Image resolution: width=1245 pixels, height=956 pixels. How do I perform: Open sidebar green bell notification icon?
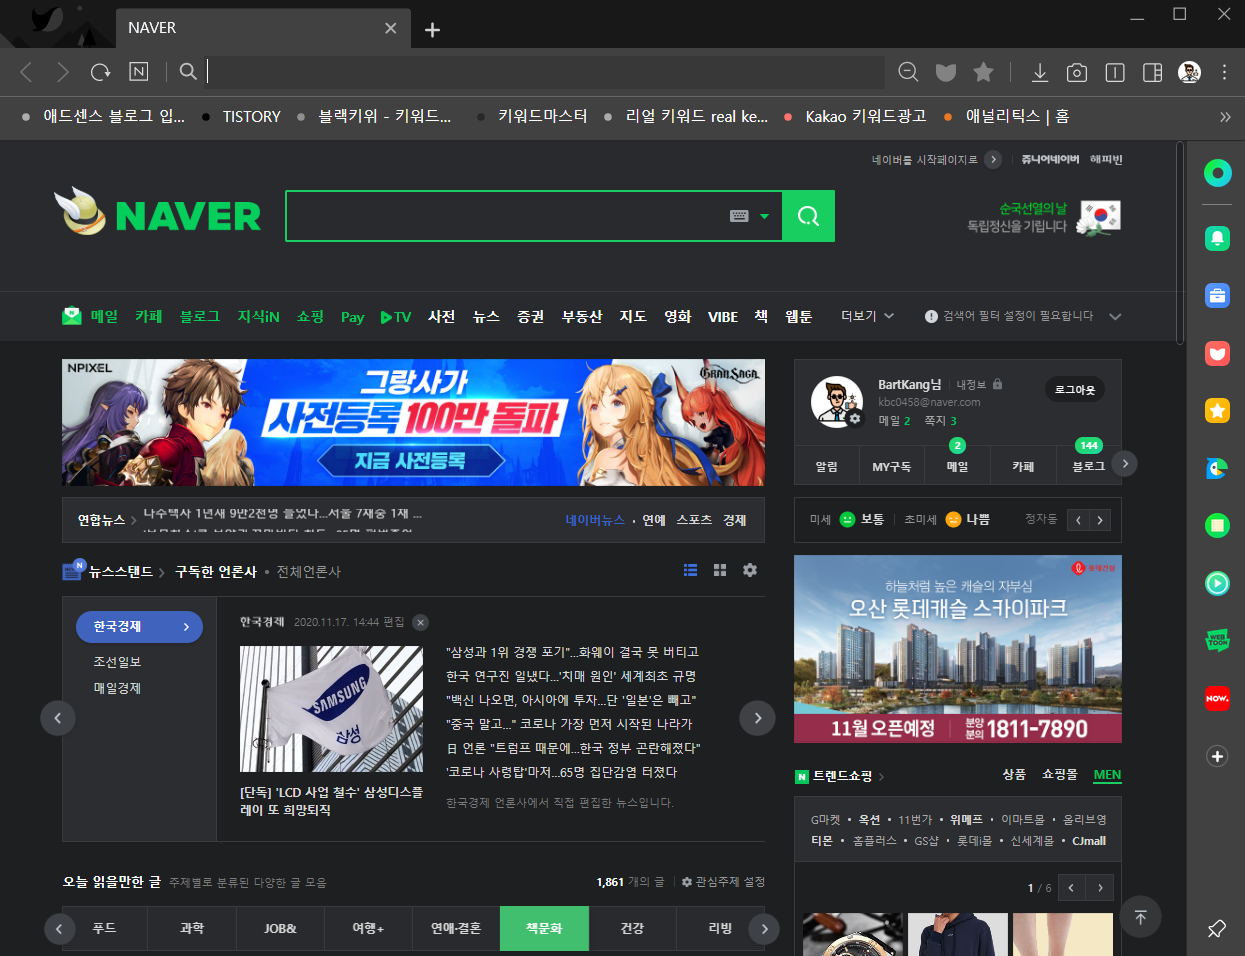pos(1217,238)
